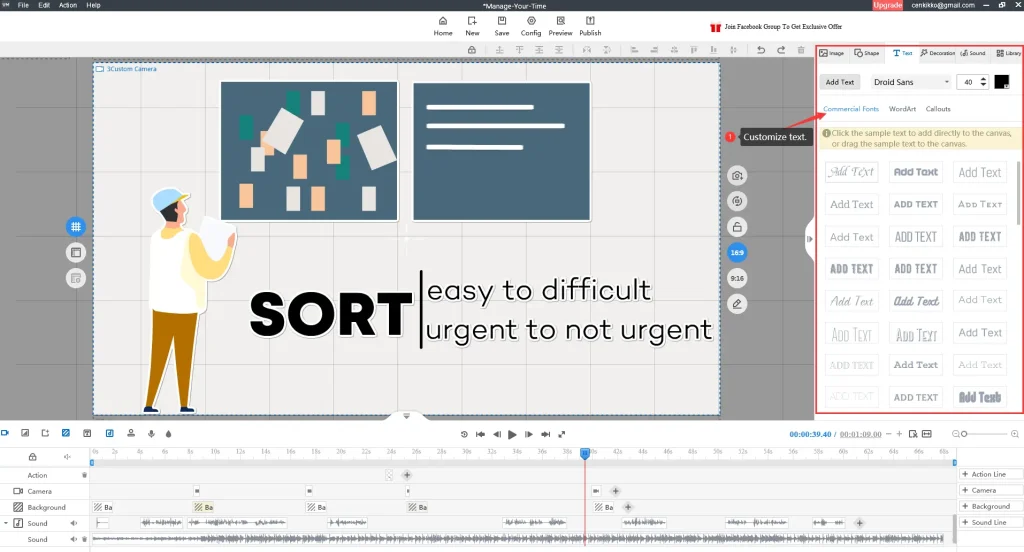The height and width of the screenshot is (552, 1024).
Task: Increase font size with the stepper arrows
Action: pos(984,79)
